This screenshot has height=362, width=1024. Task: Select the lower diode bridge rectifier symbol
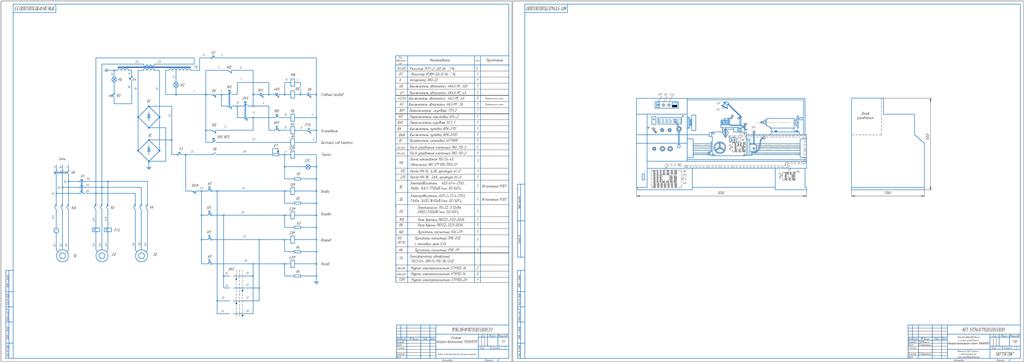click(150, 150)
